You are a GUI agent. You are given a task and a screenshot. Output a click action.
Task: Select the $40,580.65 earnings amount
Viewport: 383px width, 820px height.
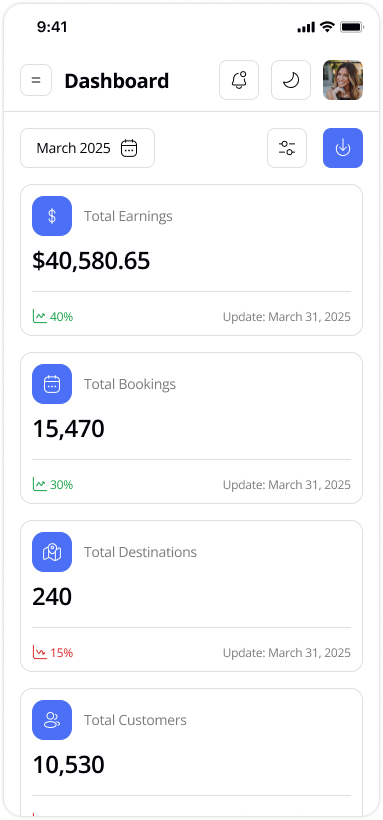(x=91, y=261)
